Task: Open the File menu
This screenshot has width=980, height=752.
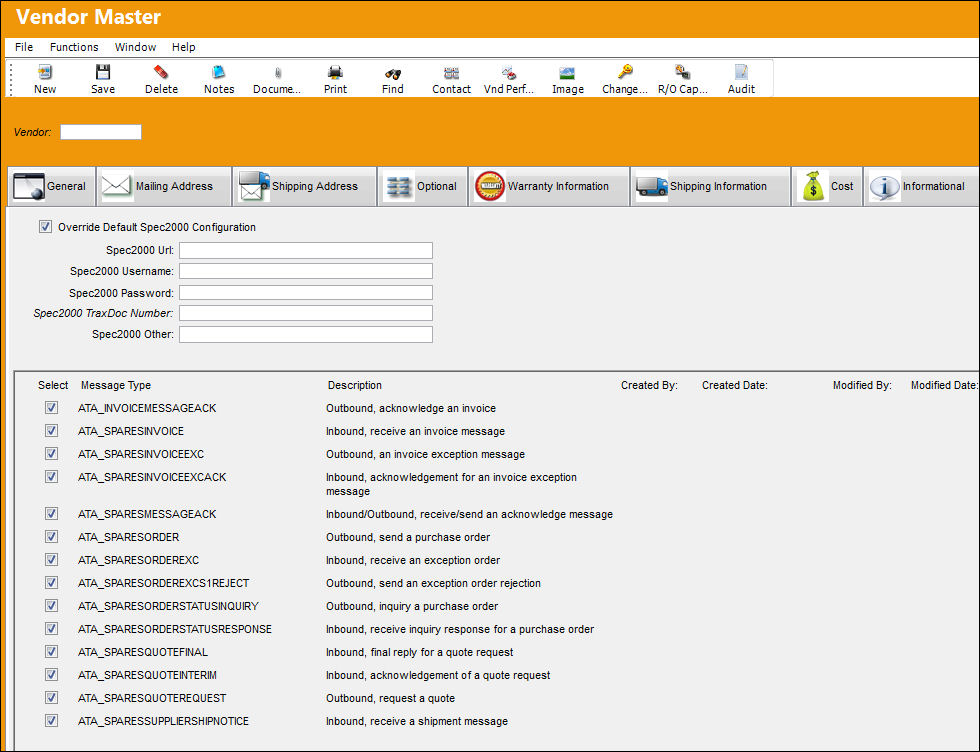Action: (x=24, y=47)
